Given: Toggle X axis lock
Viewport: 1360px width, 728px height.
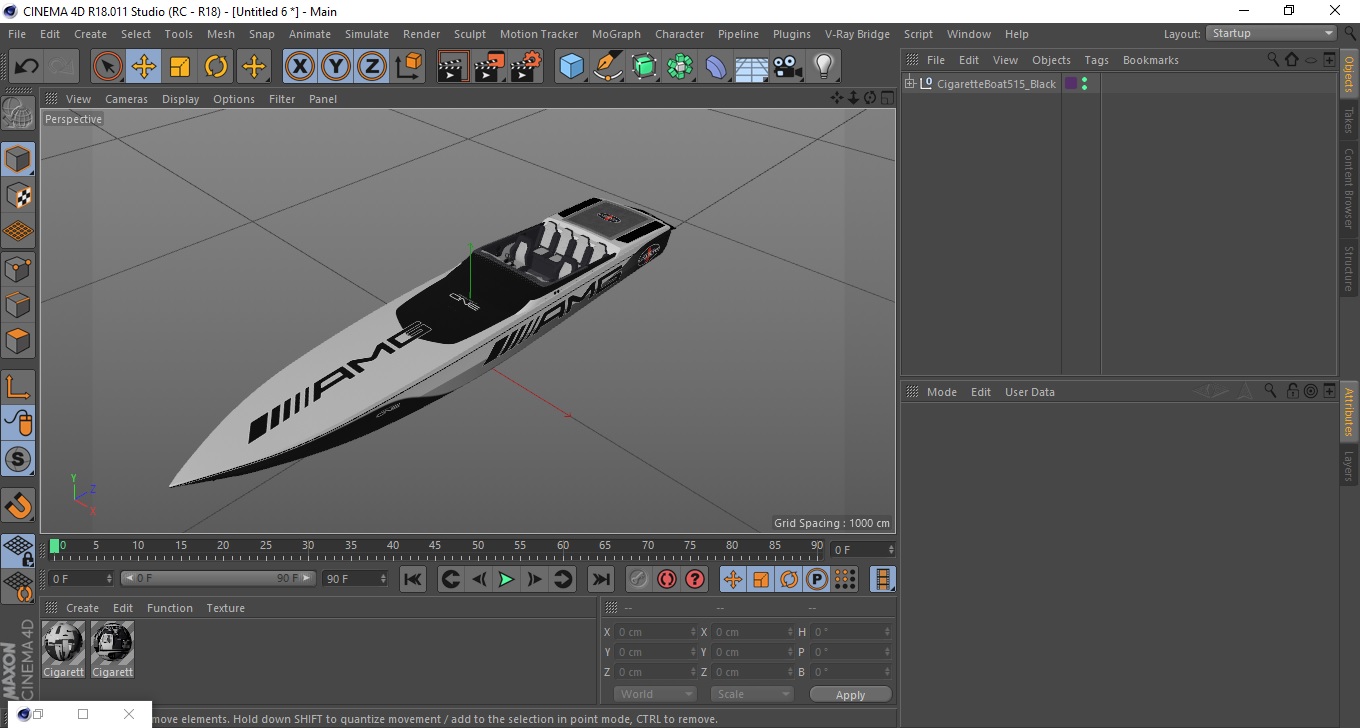Looking at the screenshot, I should [300, 67].
